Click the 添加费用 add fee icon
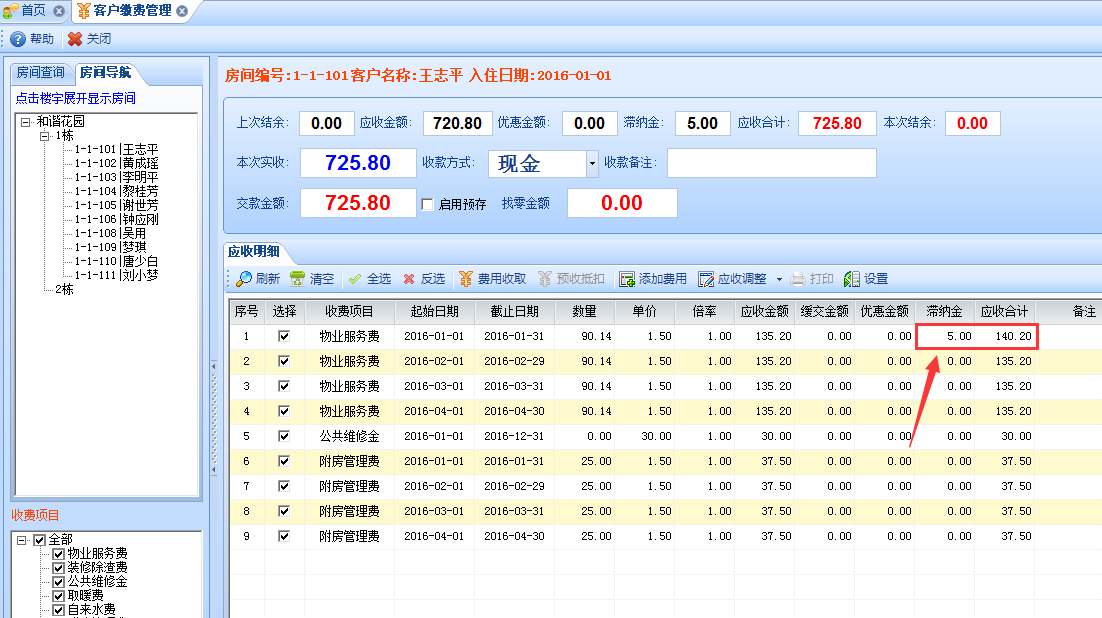 (x=627, y=279)
